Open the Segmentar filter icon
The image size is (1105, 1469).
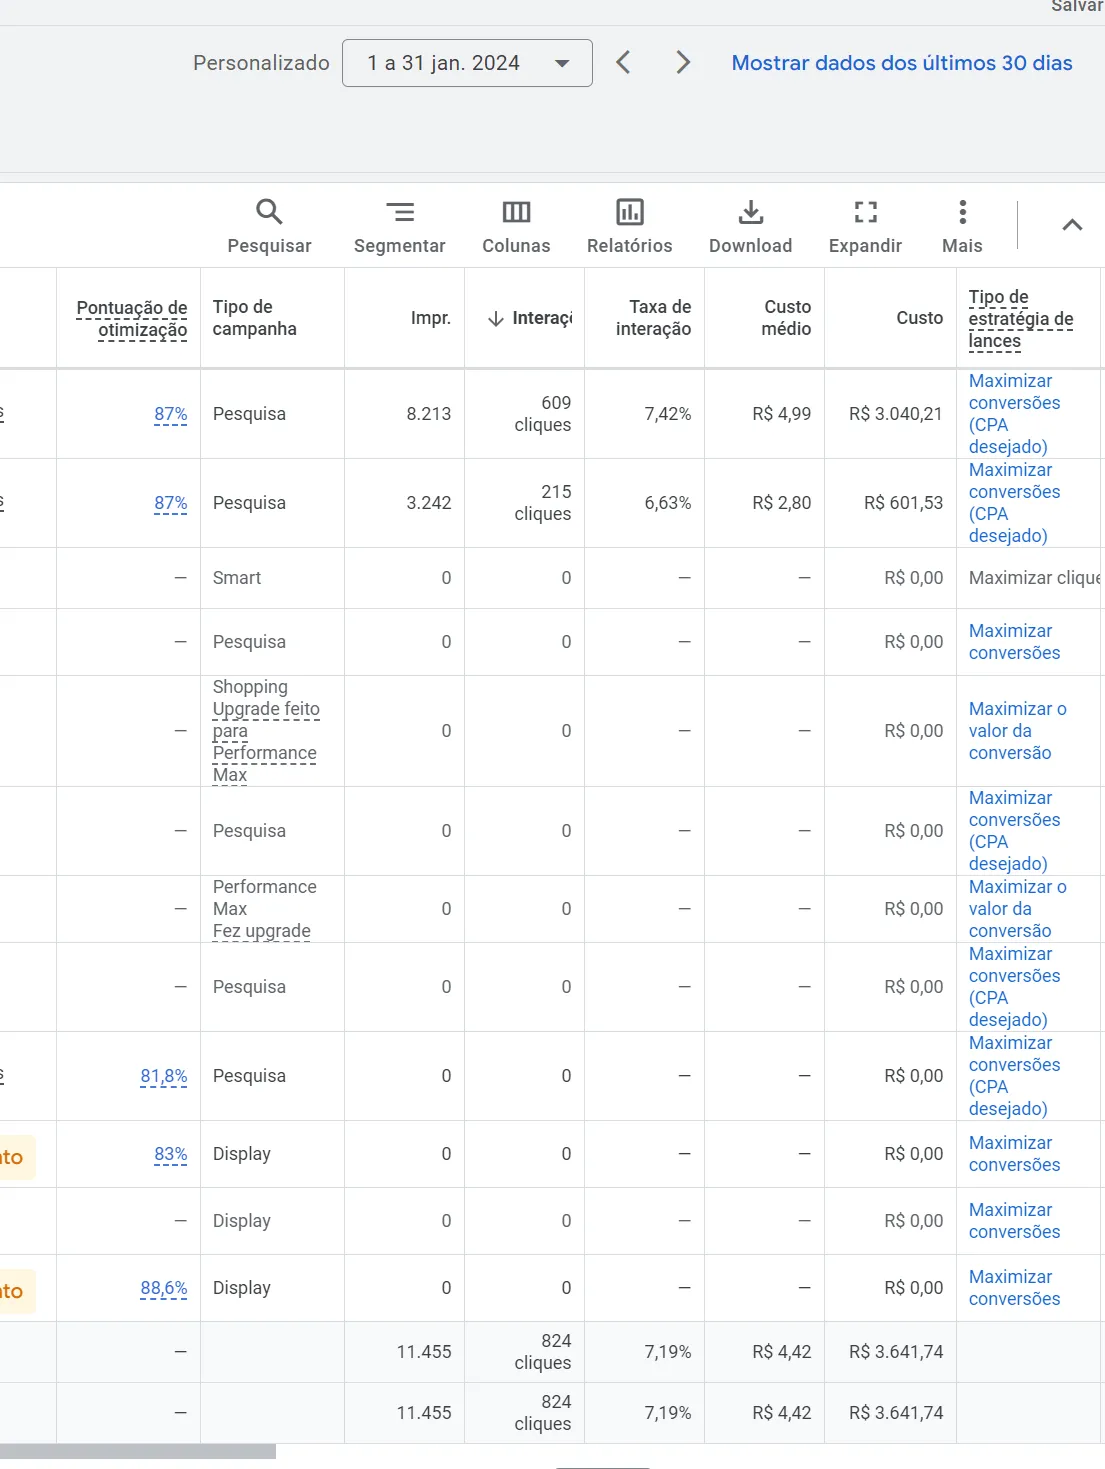(399, 212)
